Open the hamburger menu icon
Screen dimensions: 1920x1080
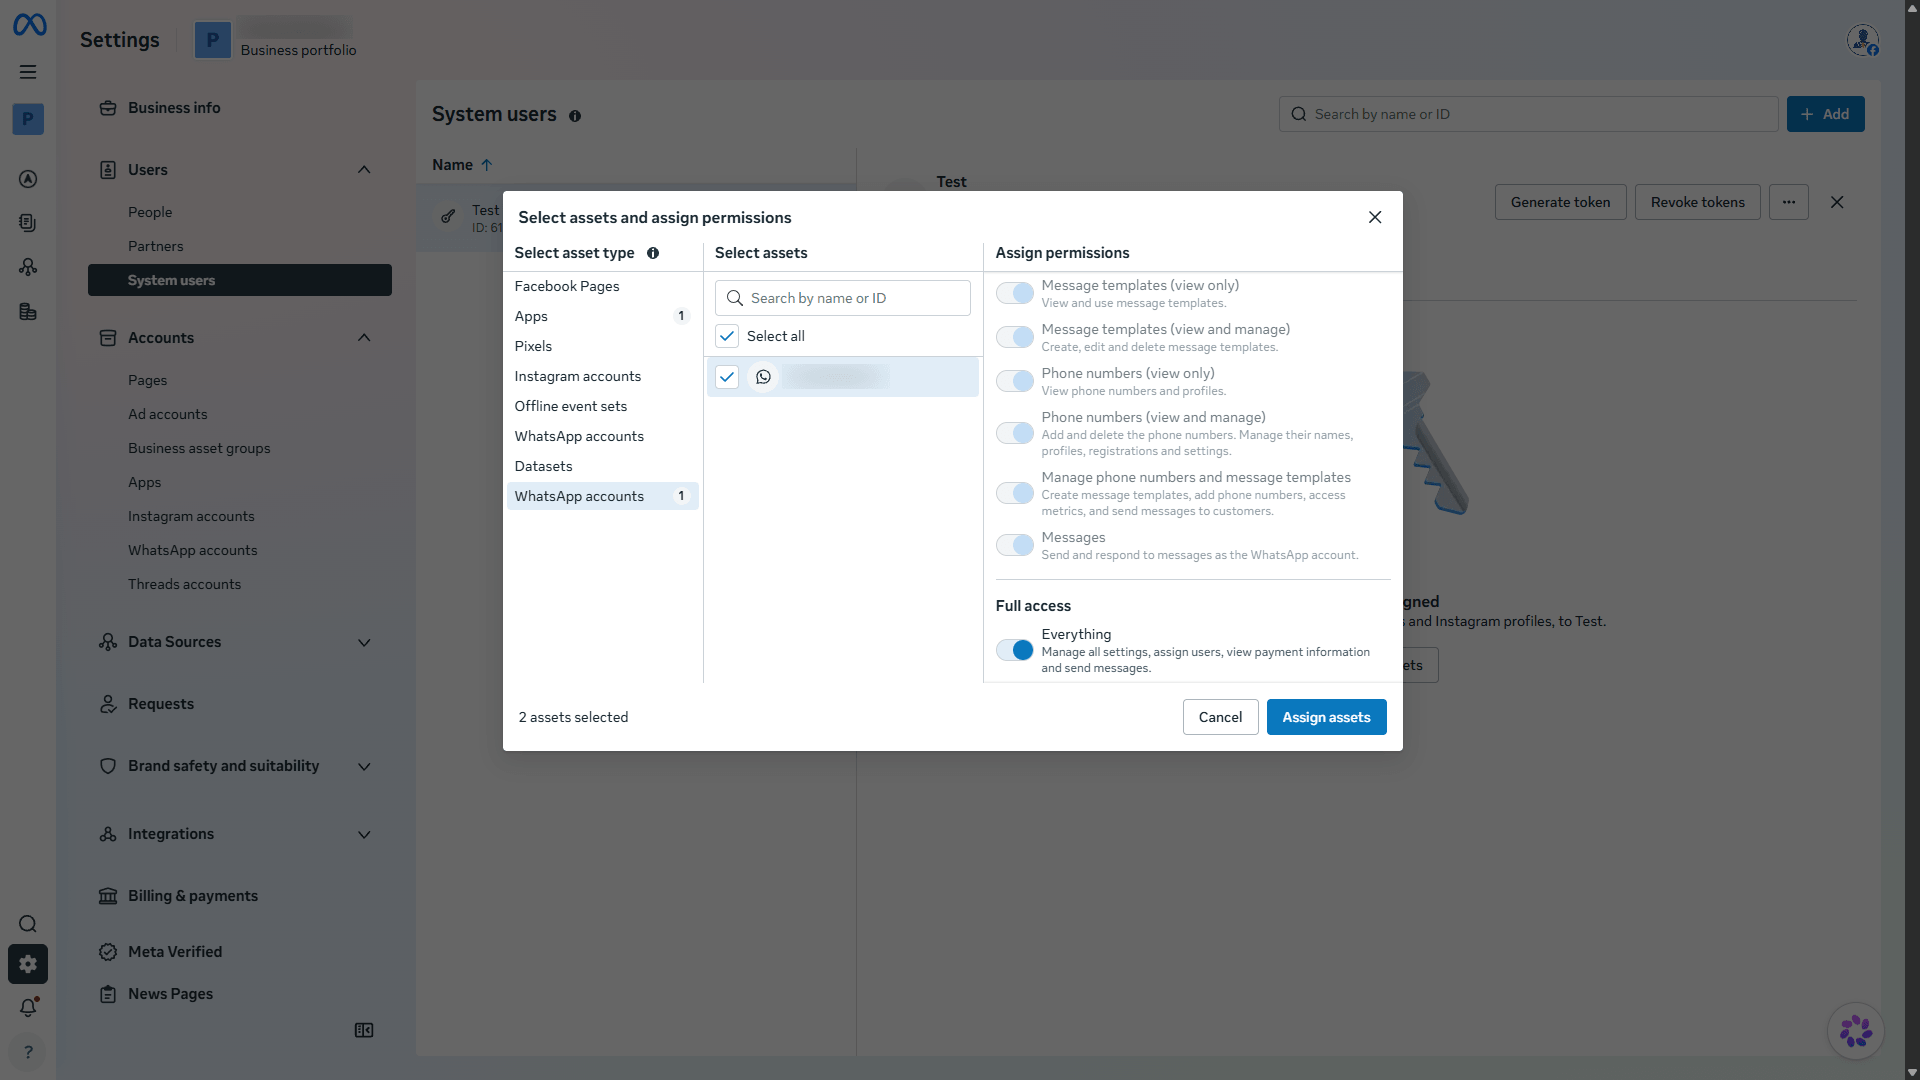28,72
